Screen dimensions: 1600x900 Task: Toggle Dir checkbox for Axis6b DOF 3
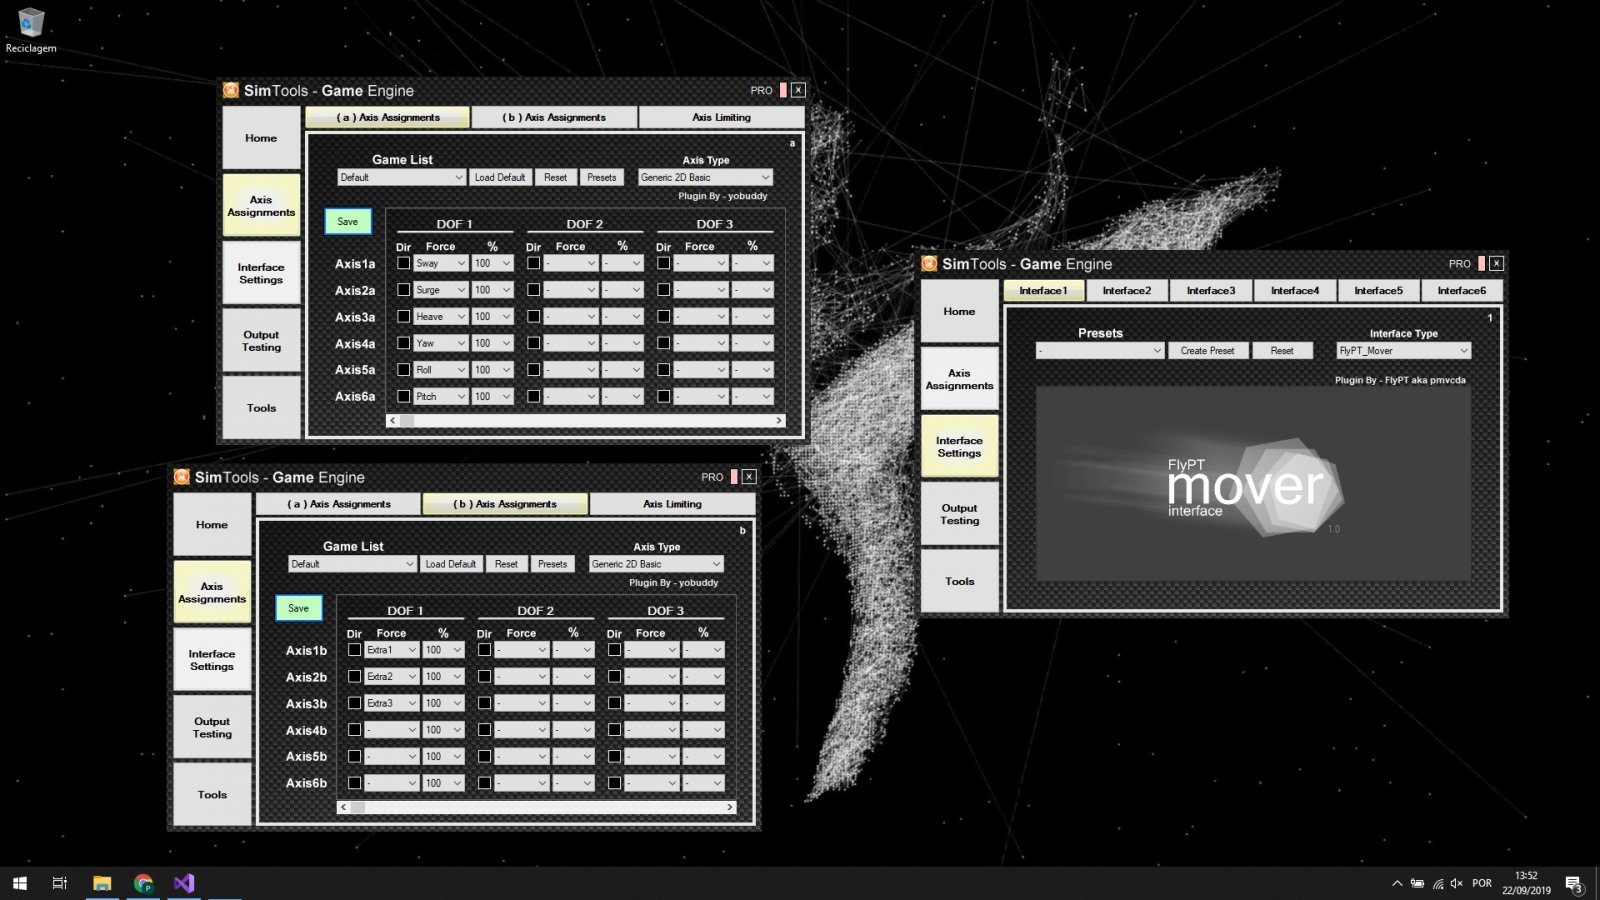(x=615, y=783)
